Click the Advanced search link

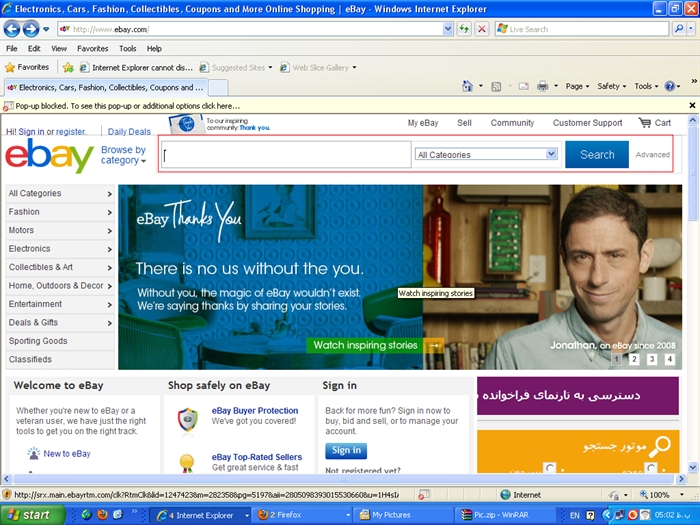pos(652,154)
